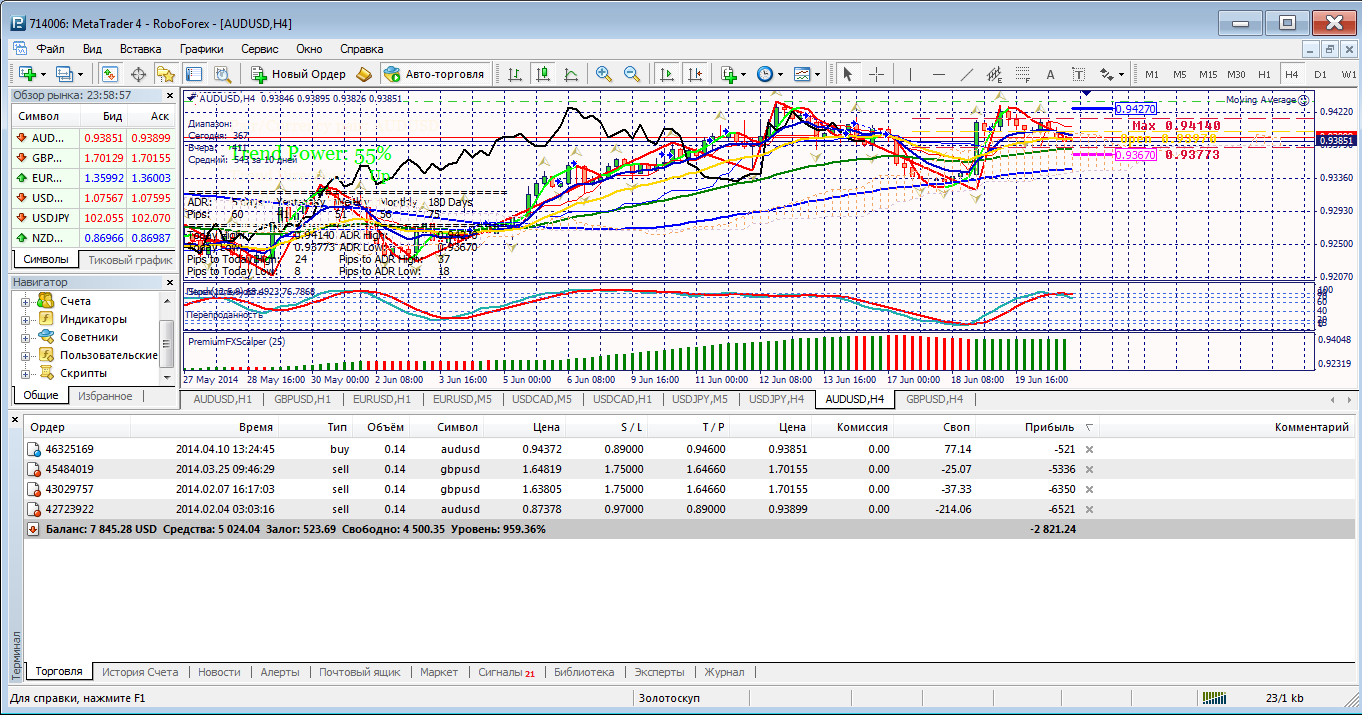Select order 46325169 row
Viewport: 1367px width, 715px height.
pos(70,450)
